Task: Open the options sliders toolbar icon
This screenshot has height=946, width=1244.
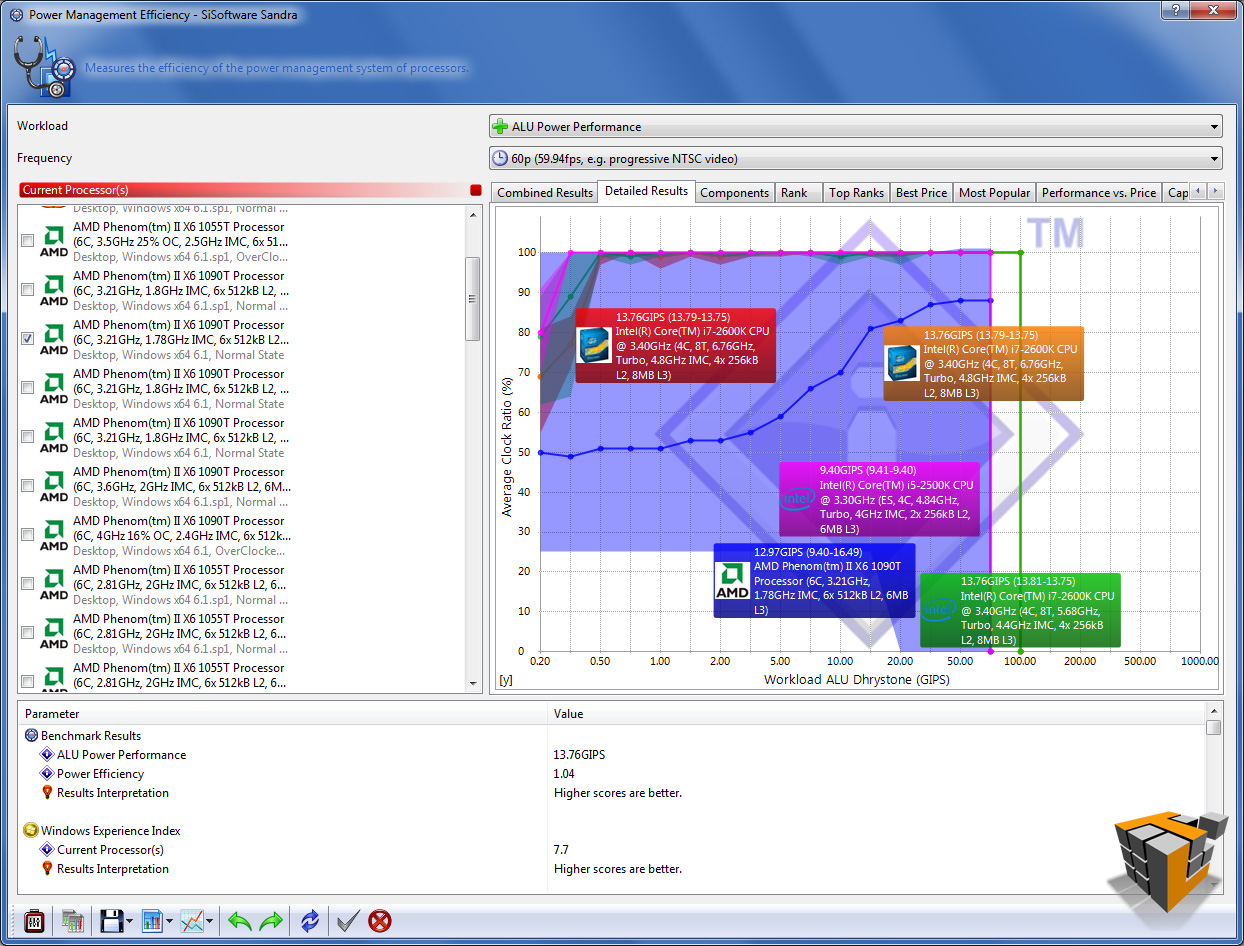Action: [x=33, y=921]
